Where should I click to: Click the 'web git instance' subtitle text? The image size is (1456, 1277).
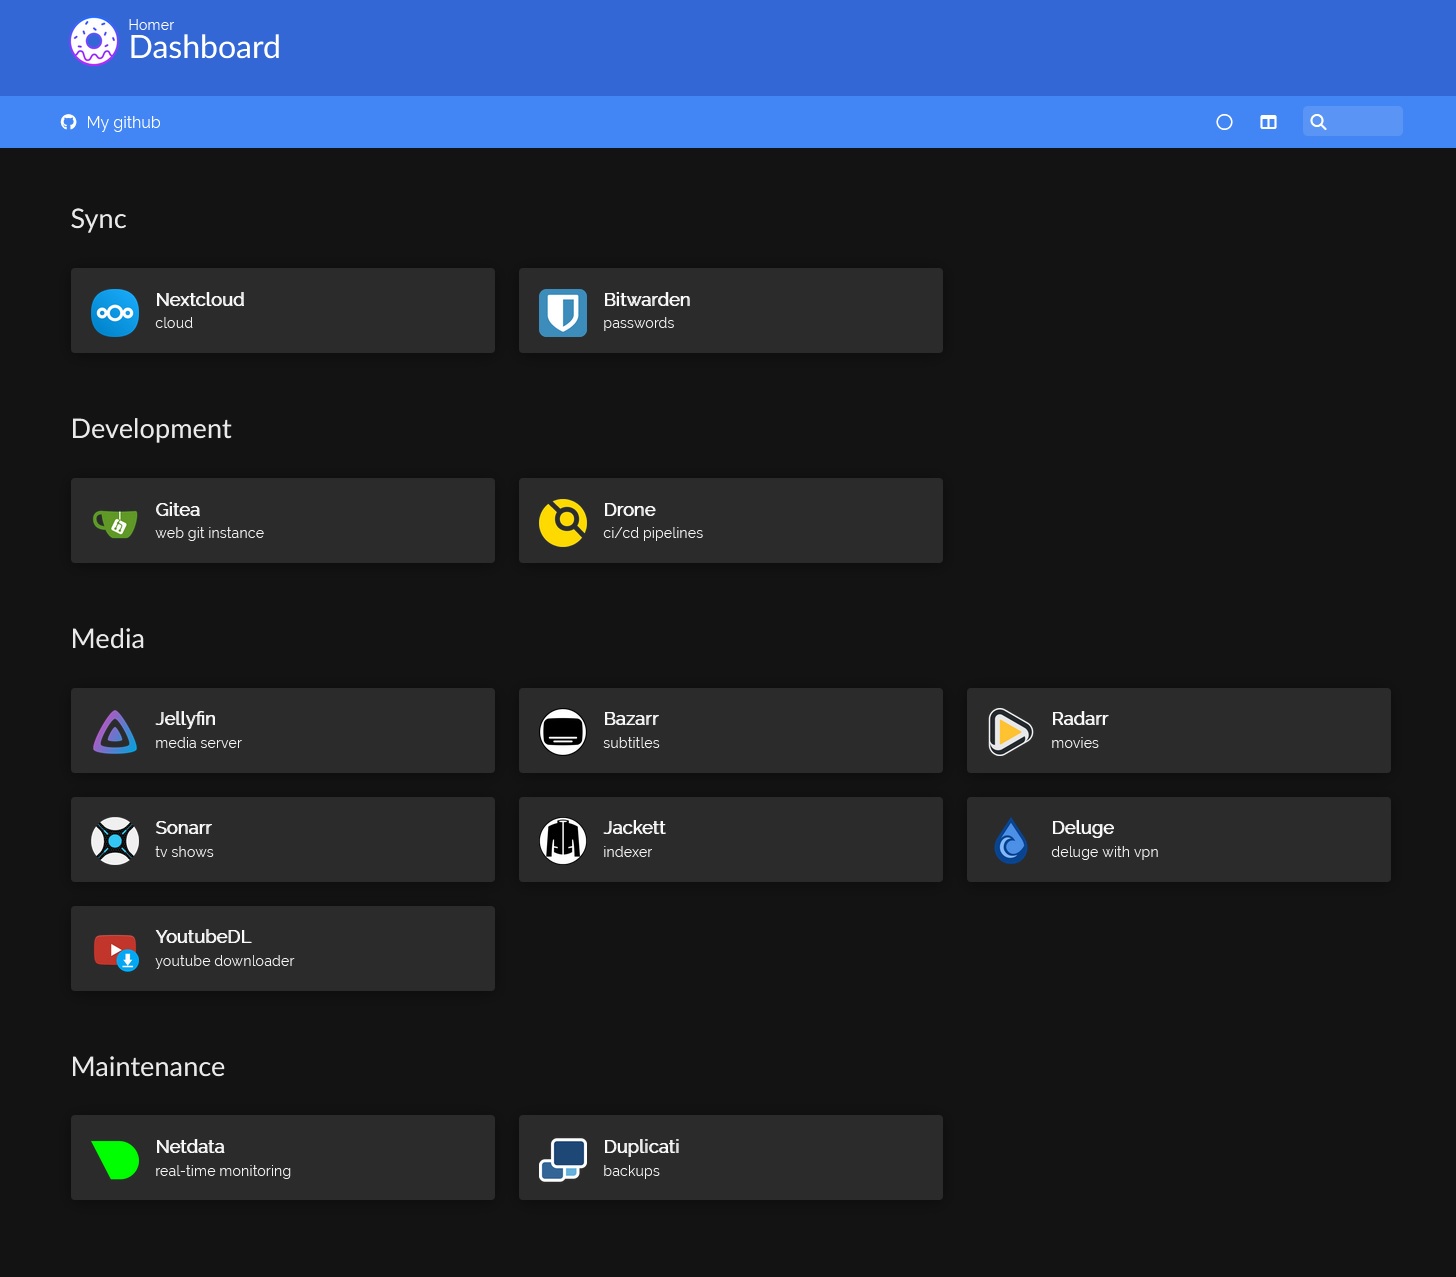[x=210, y=533]
